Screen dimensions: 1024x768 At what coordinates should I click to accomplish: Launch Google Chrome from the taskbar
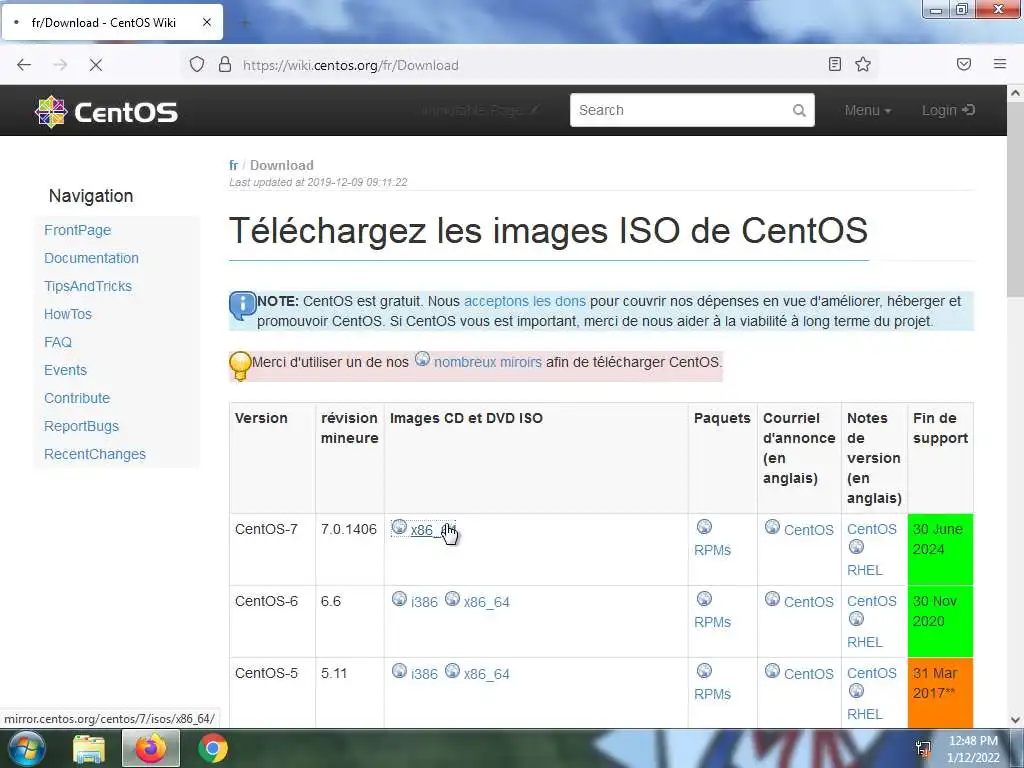click(x=213, y=748)
